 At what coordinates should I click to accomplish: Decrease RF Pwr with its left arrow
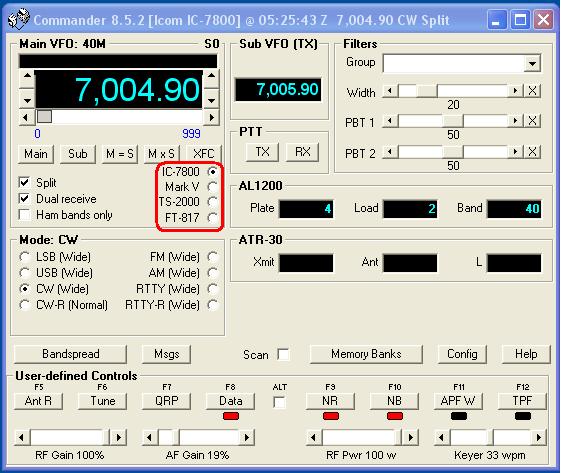tap(314, 438)
